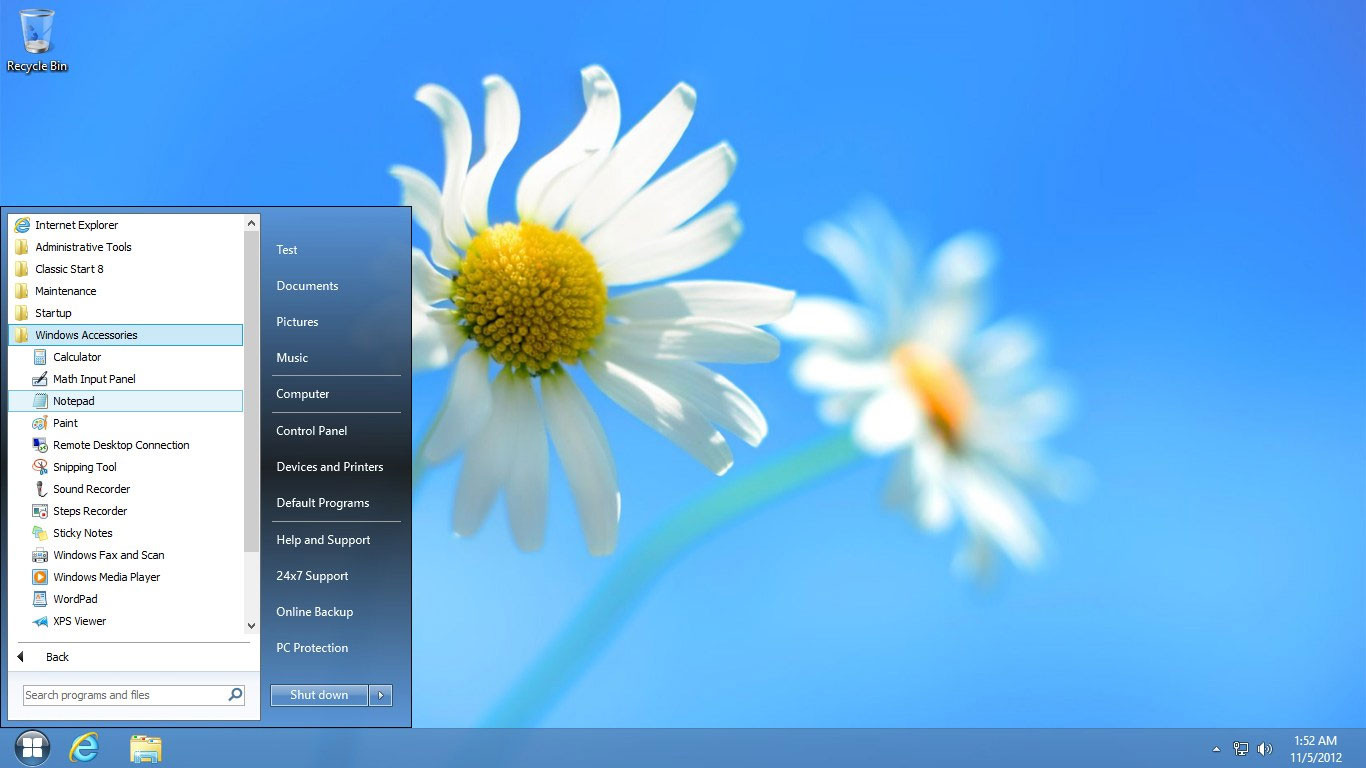Open Sound Recorder microphone icon
Image resolution: width=1366 pixels, height=768 pixels.
(x=40, y=489)
